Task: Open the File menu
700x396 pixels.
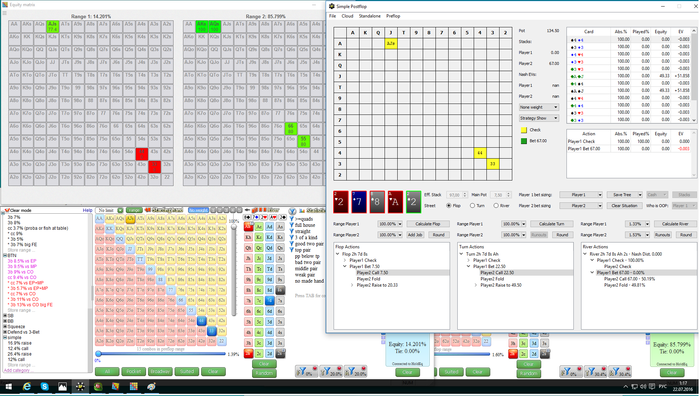Action: click(x=333, y=16)
